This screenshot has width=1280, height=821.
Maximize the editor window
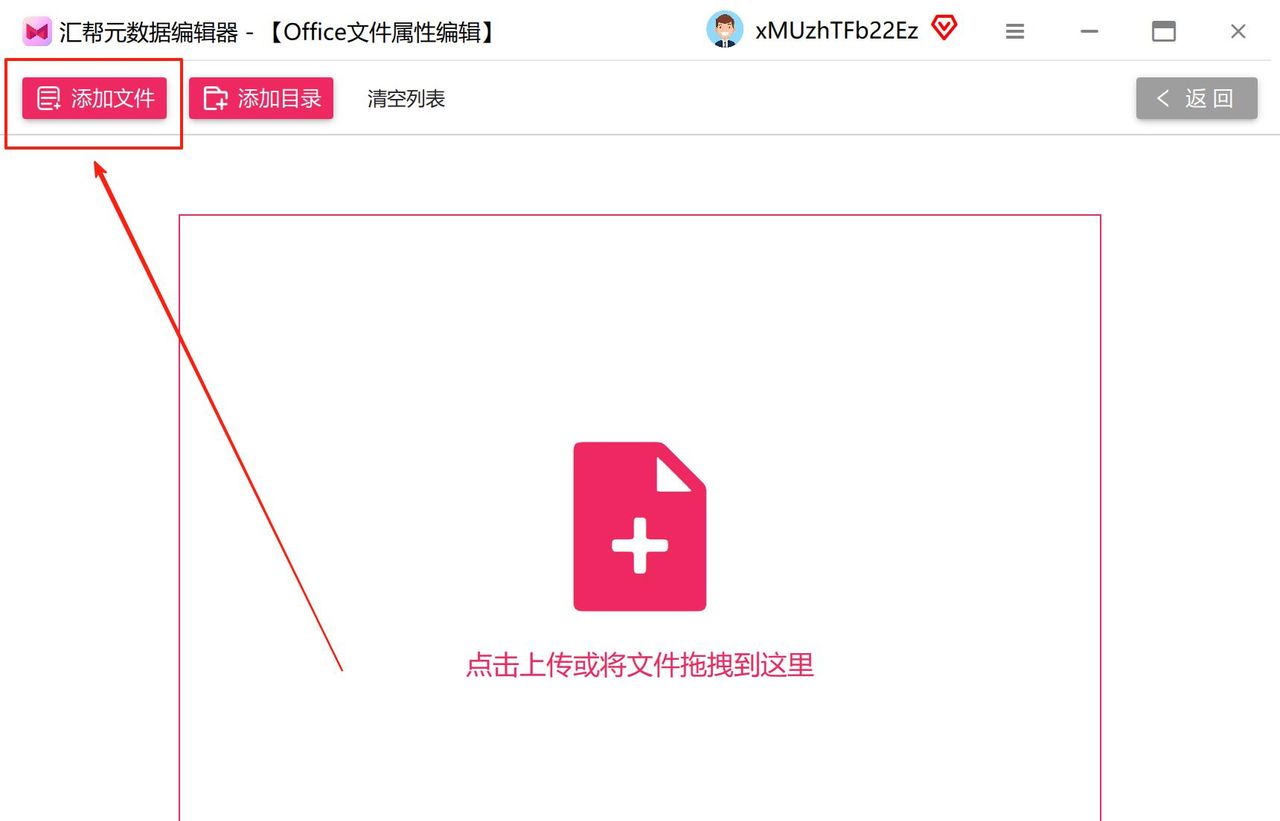point(1164,32)
